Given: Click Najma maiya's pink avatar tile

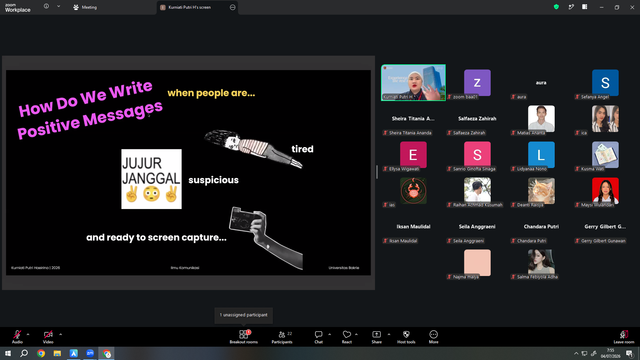Looking at the screenshot, I should tap(477, 262).
